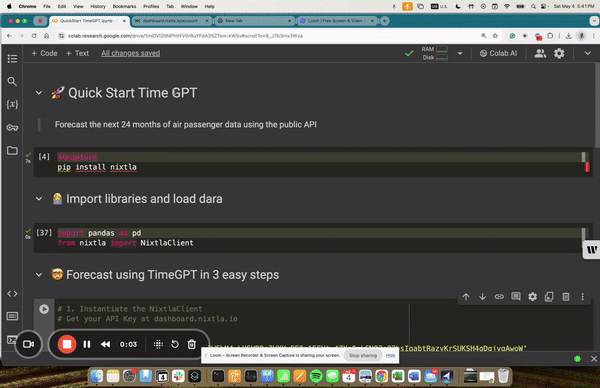Screen dimensions: 600x388
Task: Click Stop sharing button
Action: tap(363, 355)
